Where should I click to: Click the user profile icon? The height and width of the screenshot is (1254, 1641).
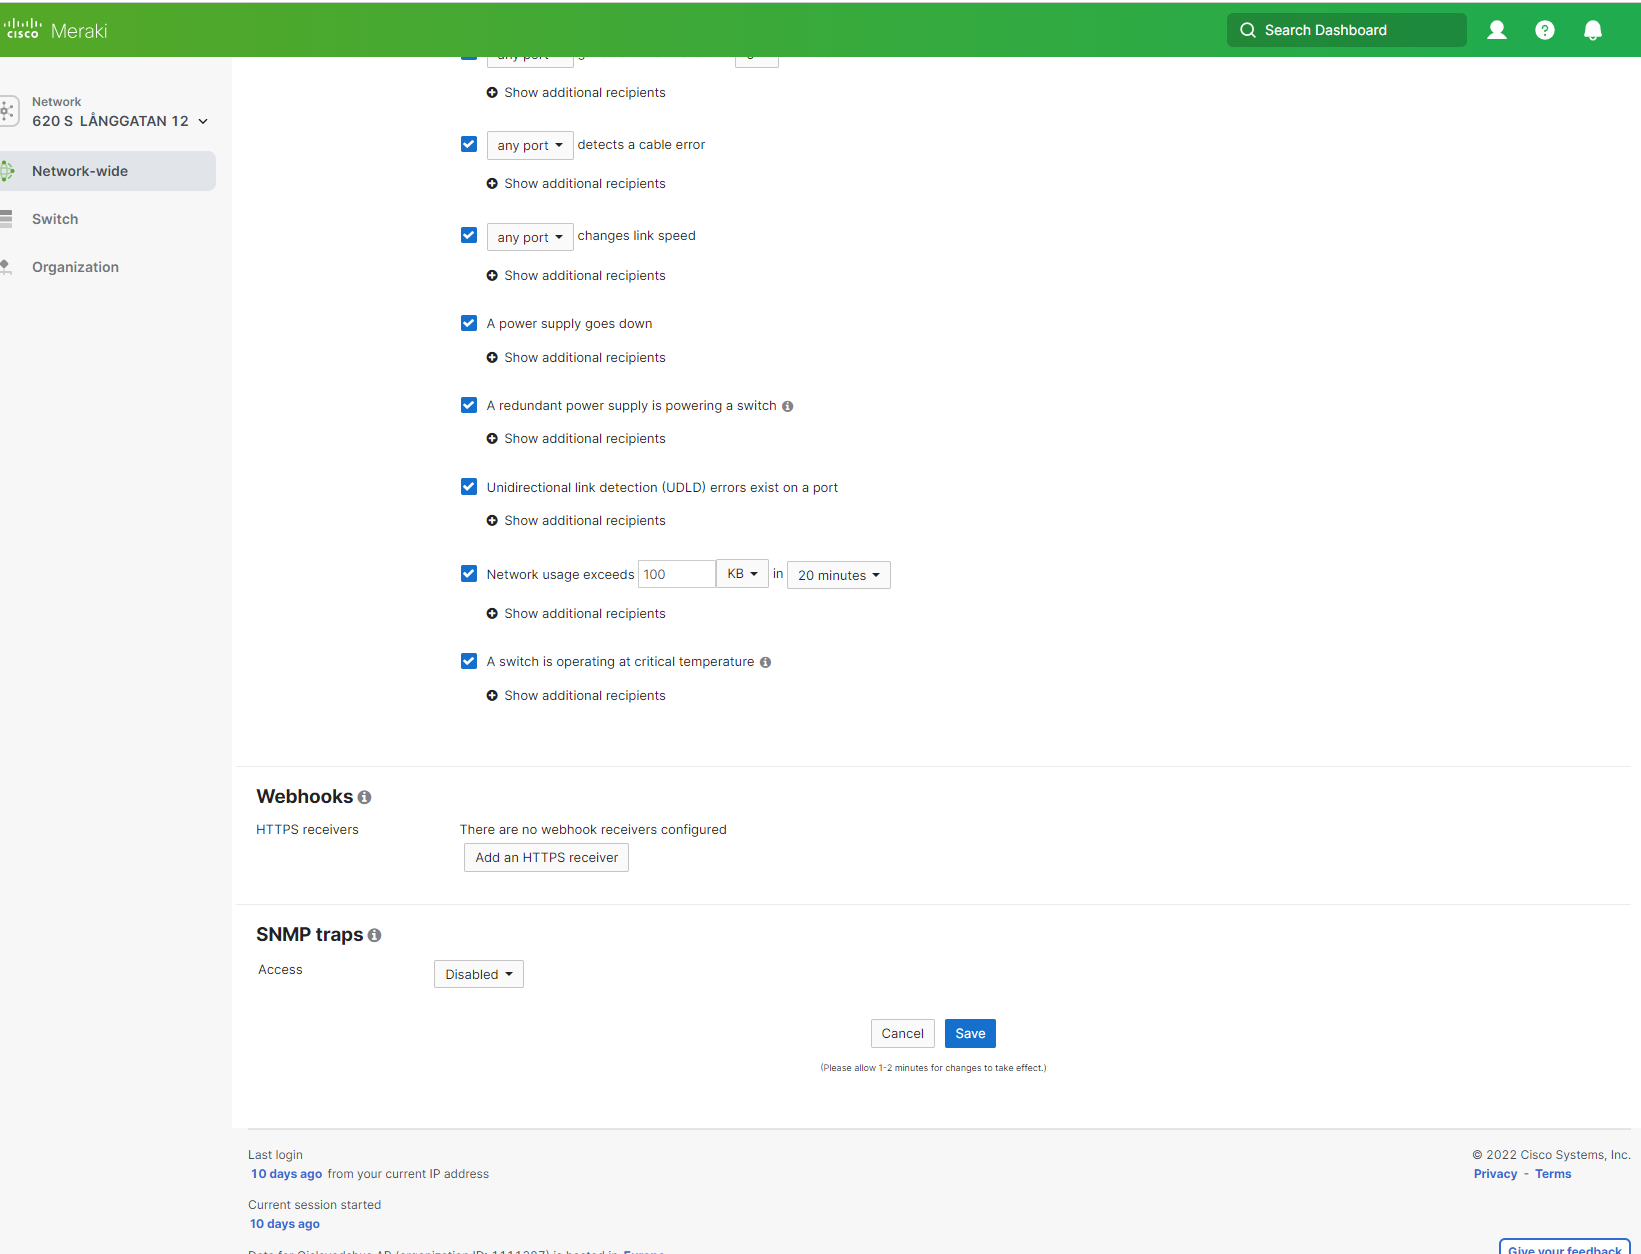tap(1496, 29)
